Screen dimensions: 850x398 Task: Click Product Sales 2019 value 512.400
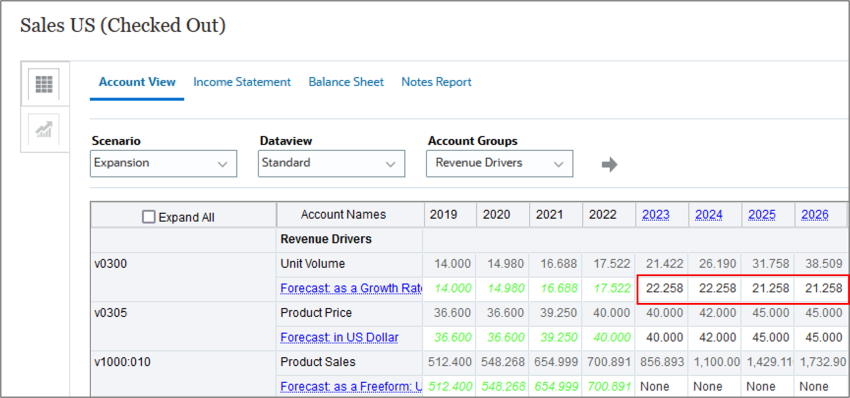click(449, 362)
